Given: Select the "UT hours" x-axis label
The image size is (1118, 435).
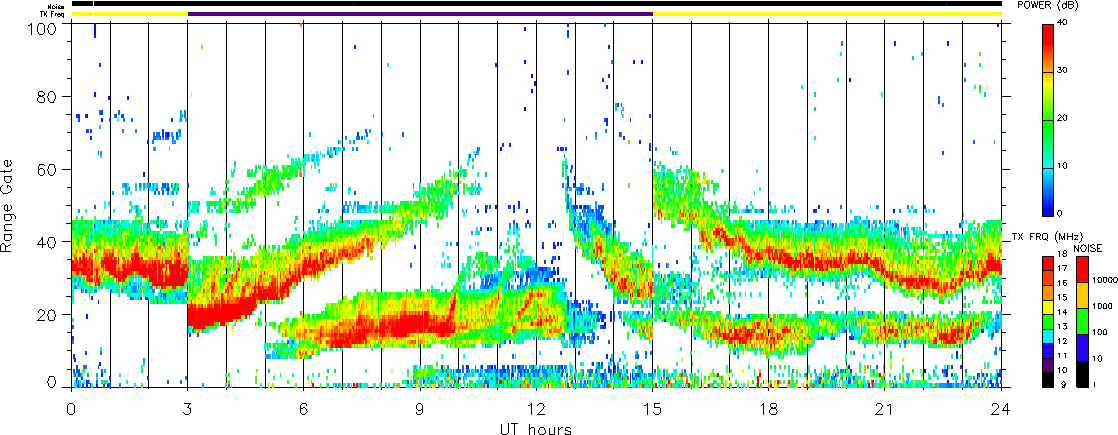Looking at the screenshot, I should pyautogui.click(x=535, y=428).
